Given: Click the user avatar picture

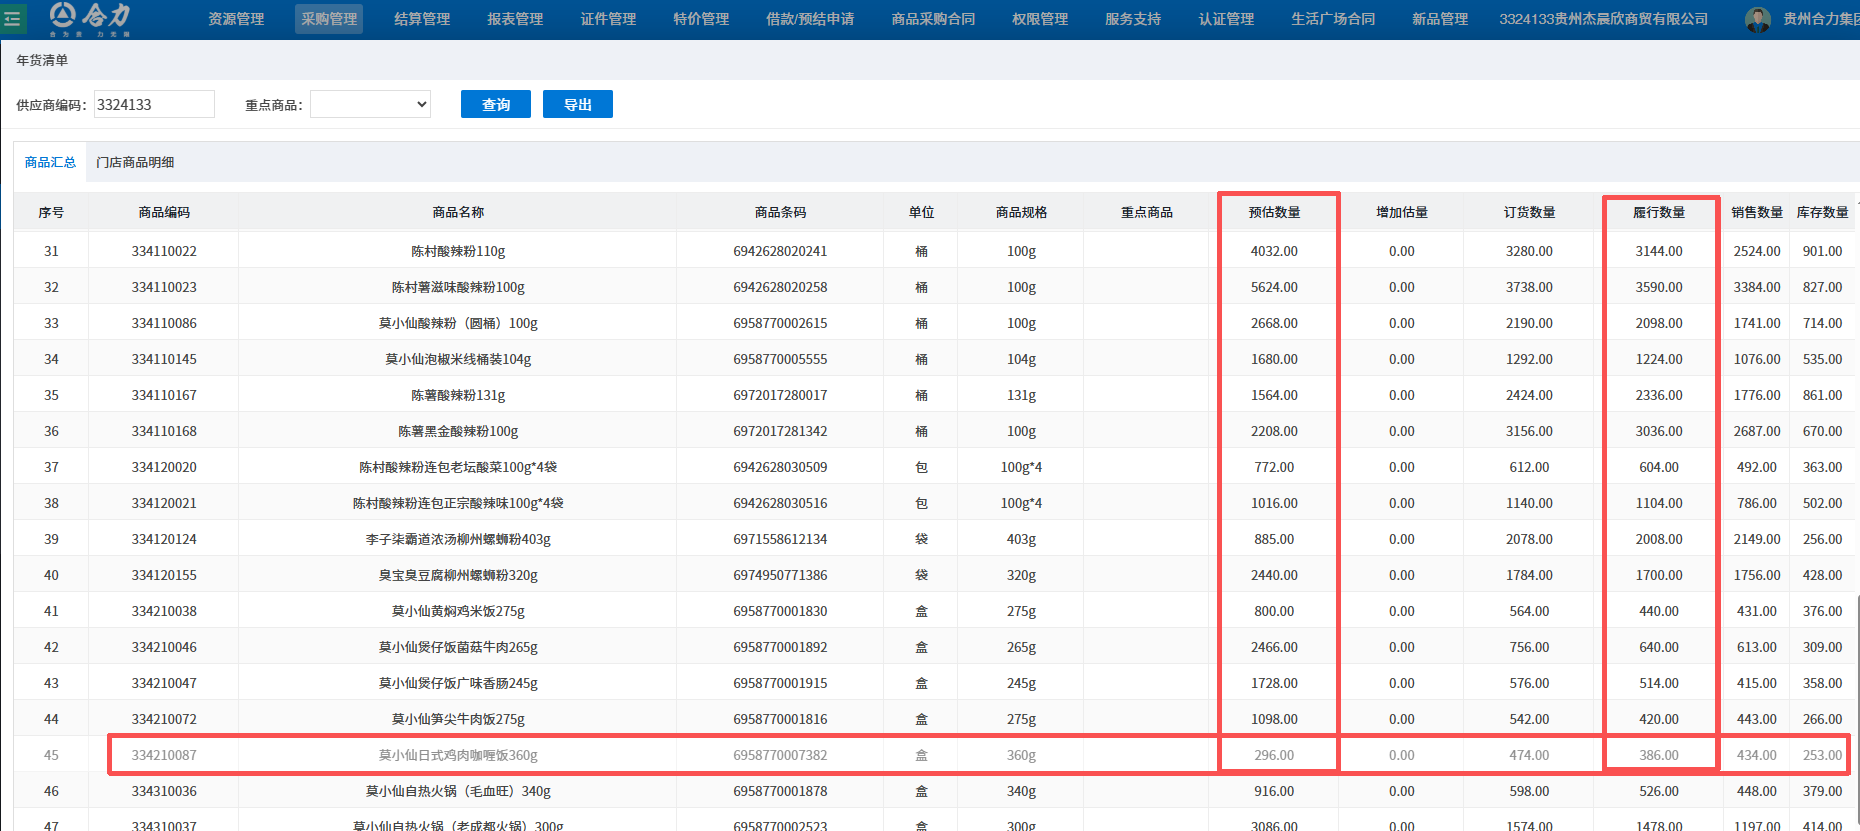Looking at the screenshot, I should click(x=1757, y=19).
